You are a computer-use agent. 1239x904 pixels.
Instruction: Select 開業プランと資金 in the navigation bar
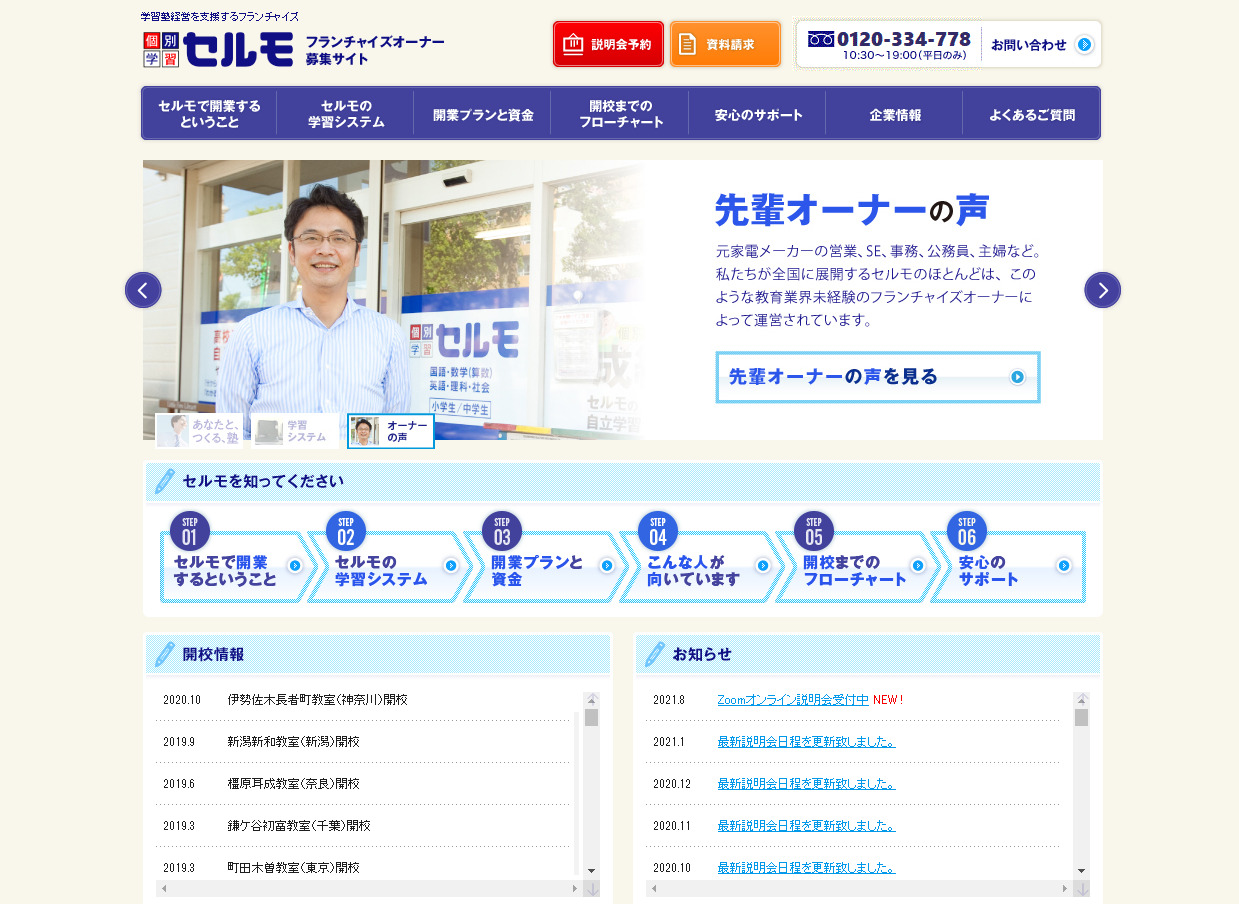pos(483,113)
